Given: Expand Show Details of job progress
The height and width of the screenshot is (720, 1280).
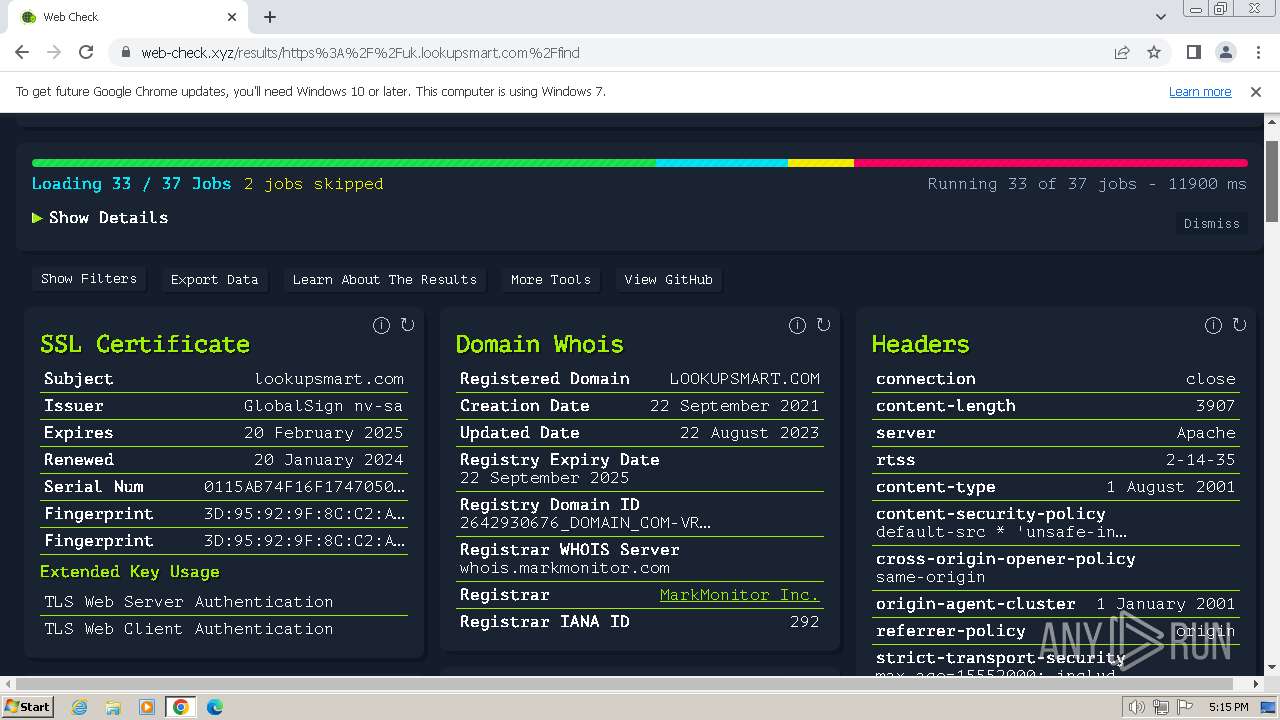Looking at the screenshot, I should [x=100, y=218].
